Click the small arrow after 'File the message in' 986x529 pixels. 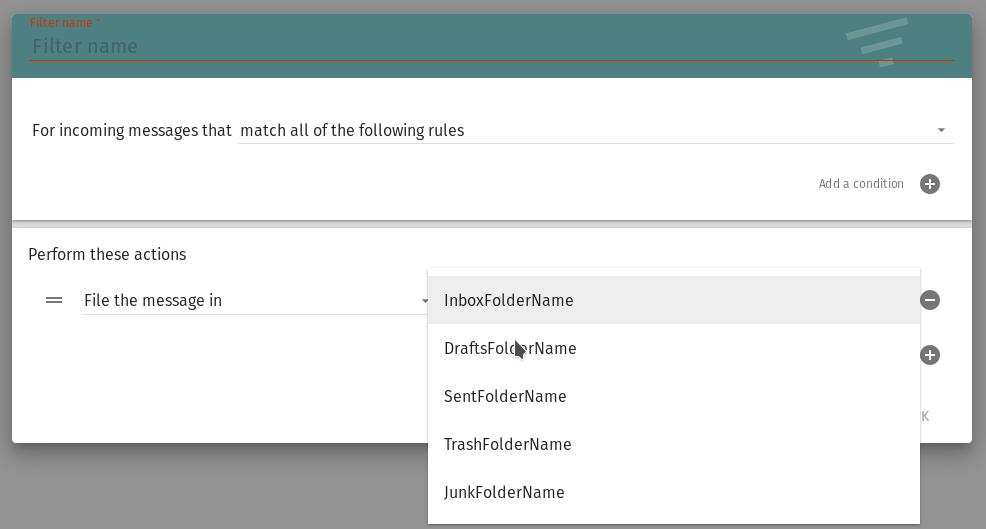coord(424,301)
